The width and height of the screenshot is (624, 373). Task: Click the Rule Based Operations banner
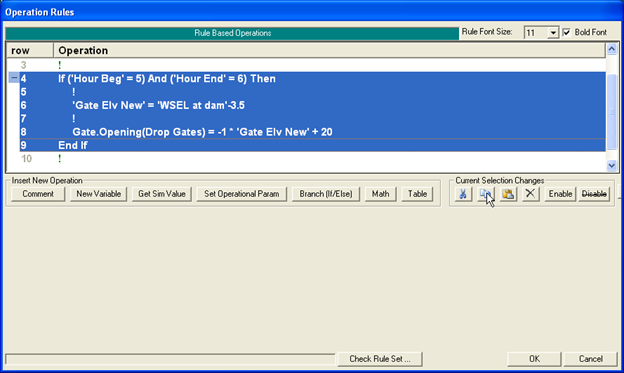[x=232, y=33]
